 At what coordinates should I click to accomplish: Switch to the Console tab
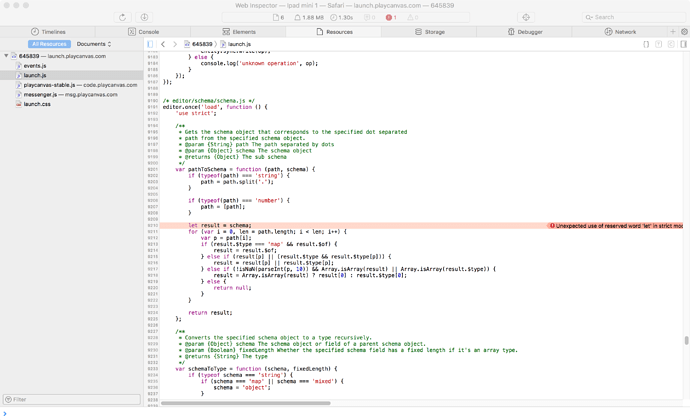[x=143, y=32]
